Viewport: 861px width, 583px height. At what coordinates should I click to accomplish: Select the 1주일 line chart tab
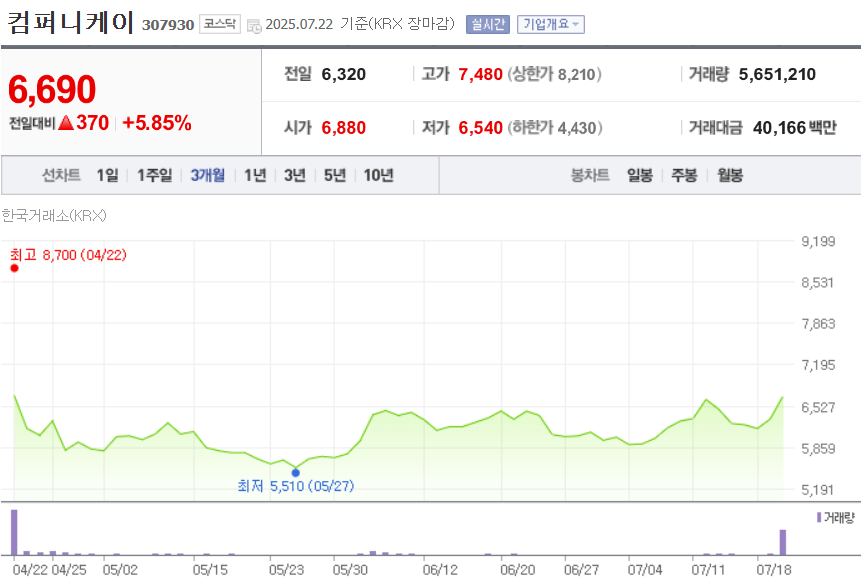click(x=154, y=175)
